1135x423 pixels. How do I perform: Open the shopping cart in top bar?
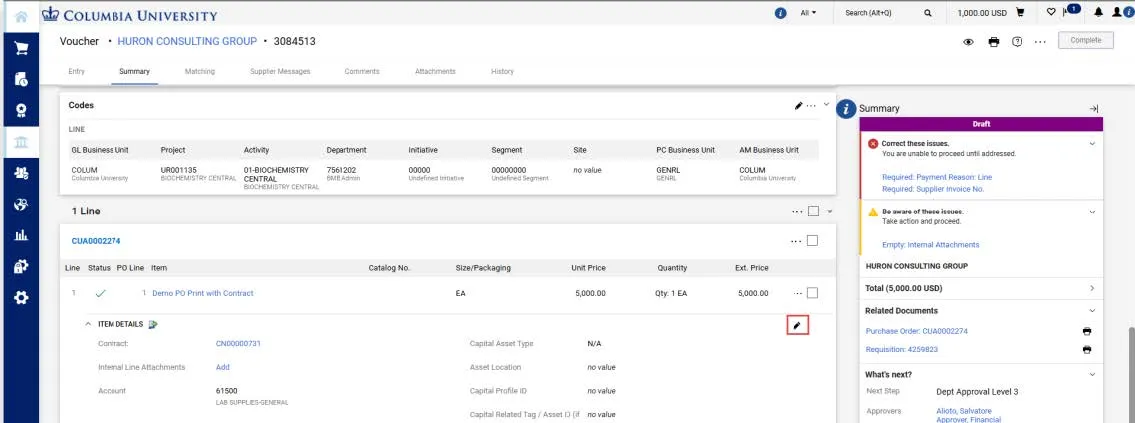point(1021,12)
